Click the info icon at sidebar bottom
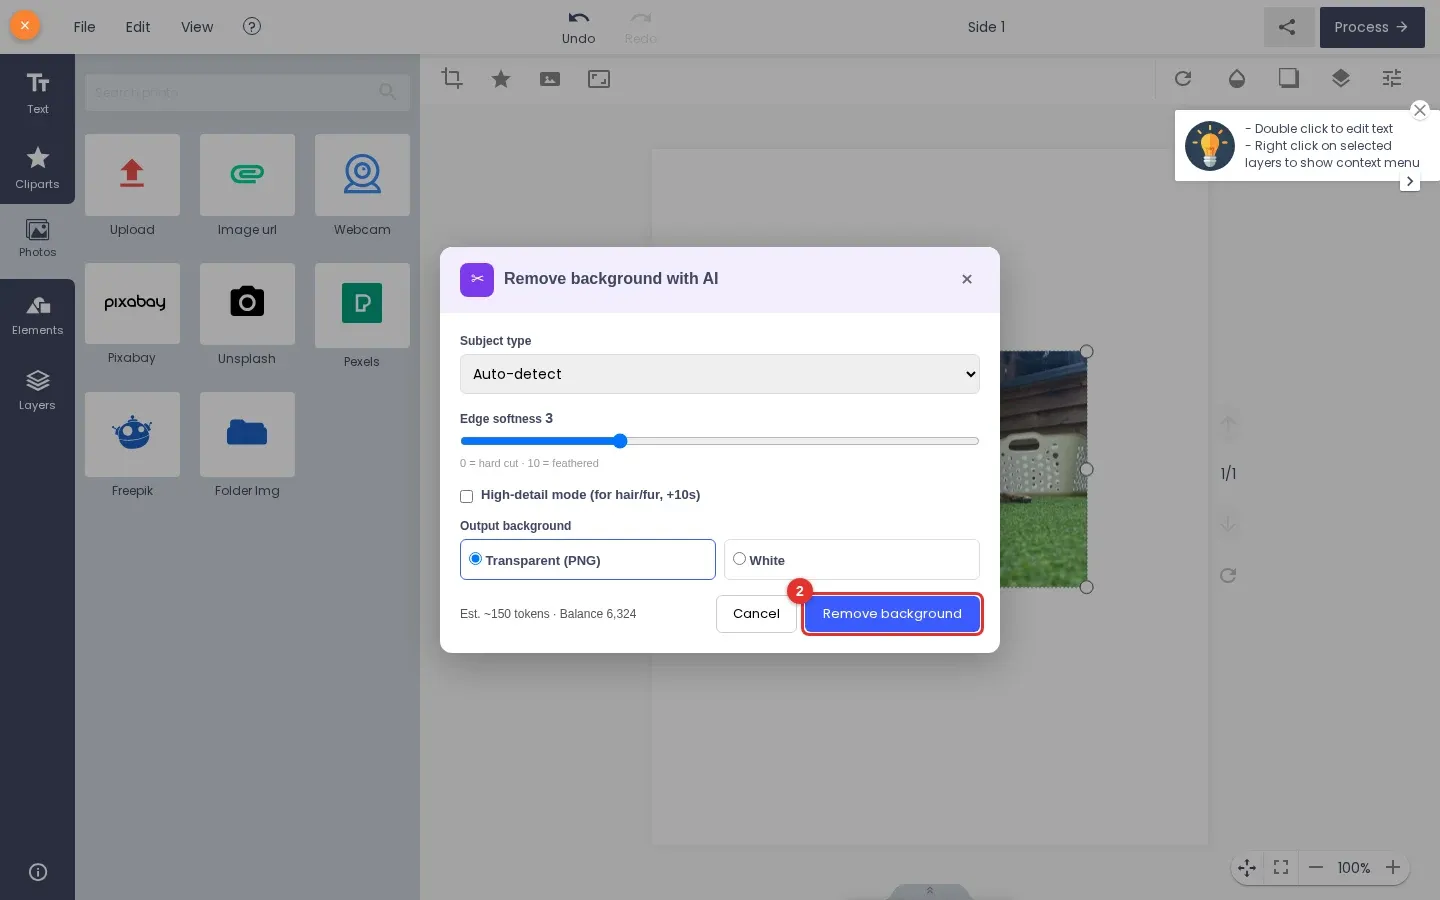Image resolution: width=1440 pixels, height=900 pixels. (38, 872)
